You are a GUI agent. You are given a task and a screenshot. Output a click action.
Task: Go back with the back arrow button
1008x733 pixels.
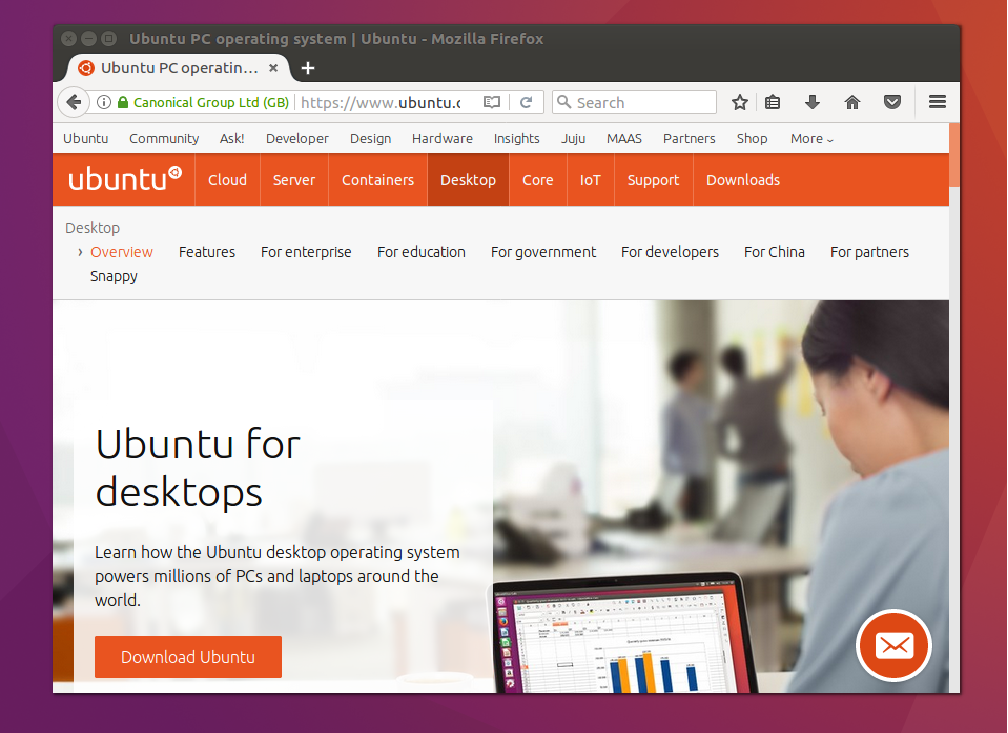74,102
